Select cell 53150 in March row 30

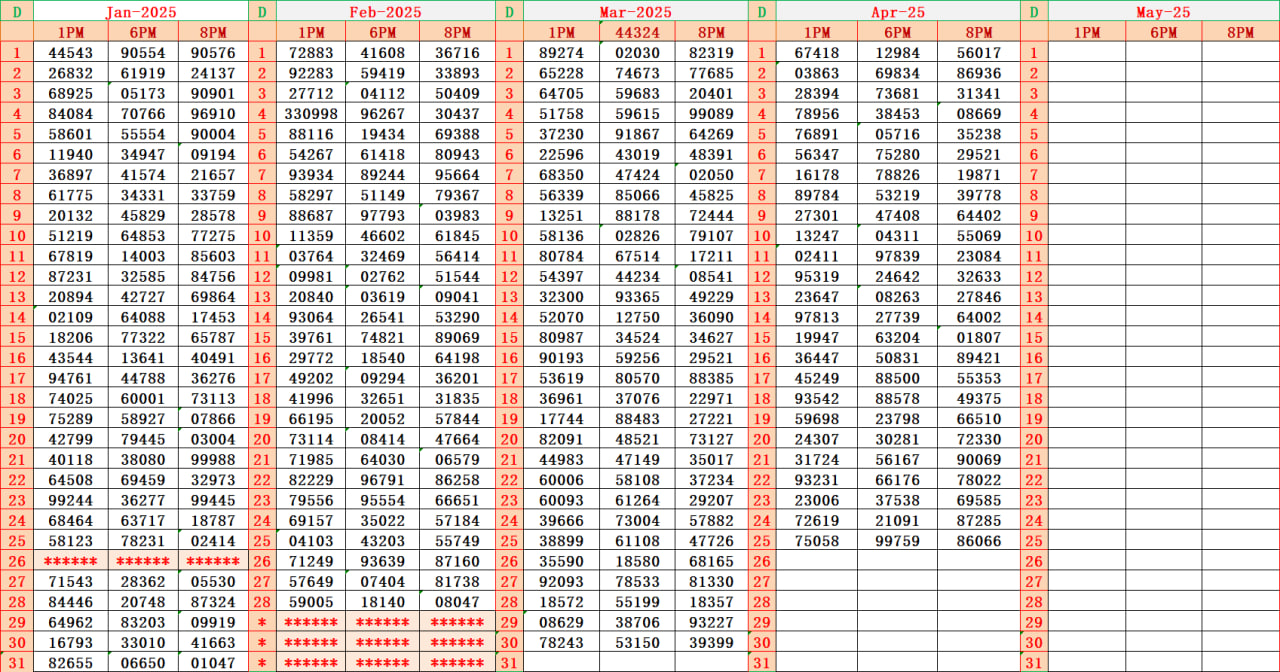(x=637, y=642)
